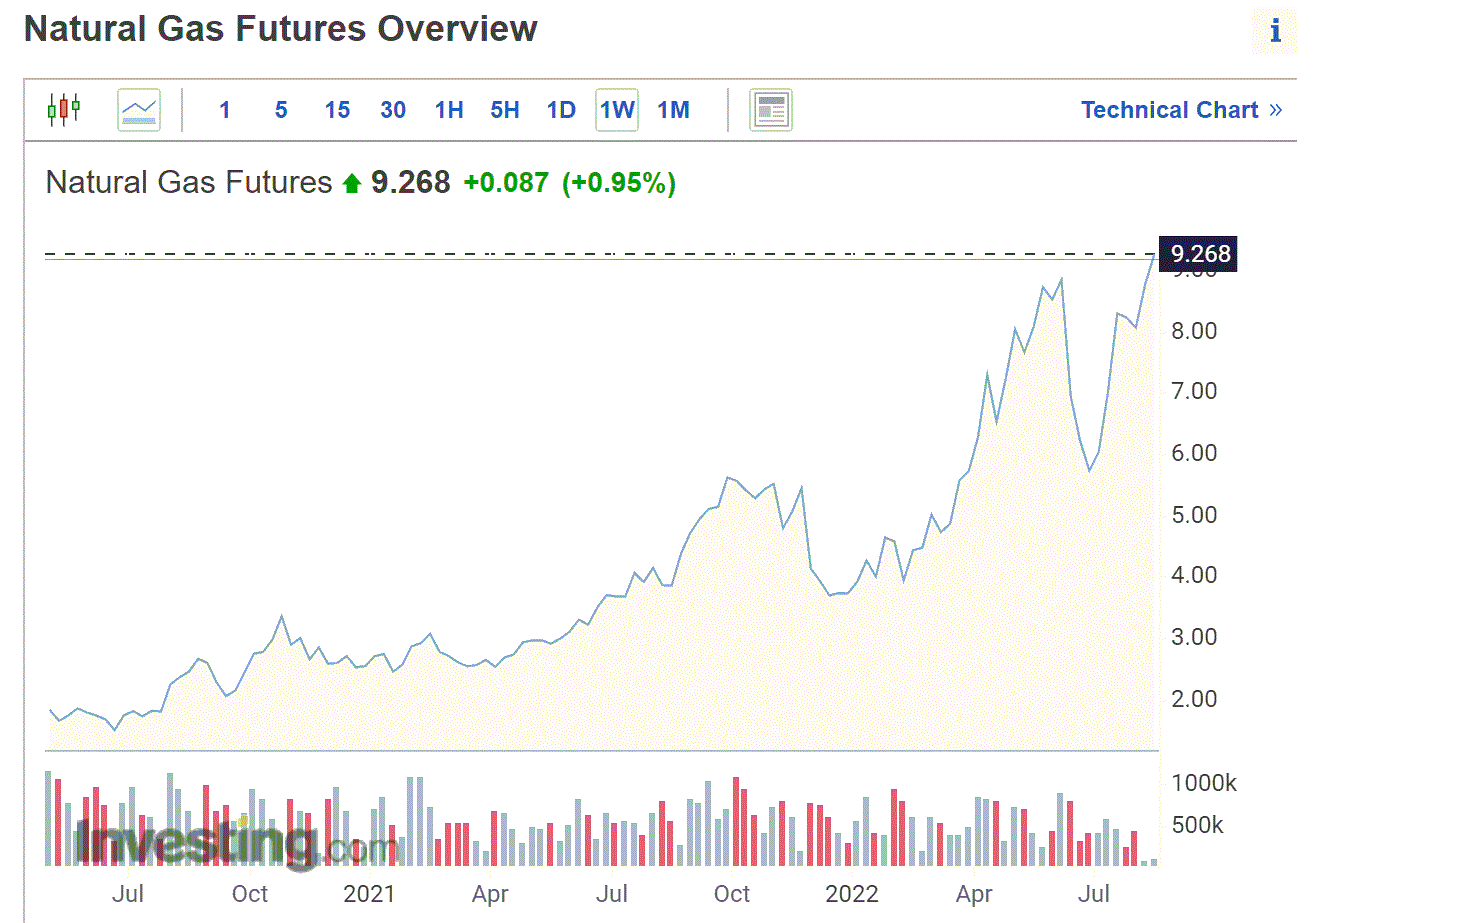Switch chart to 1M monthly interval

pos(673,110)
